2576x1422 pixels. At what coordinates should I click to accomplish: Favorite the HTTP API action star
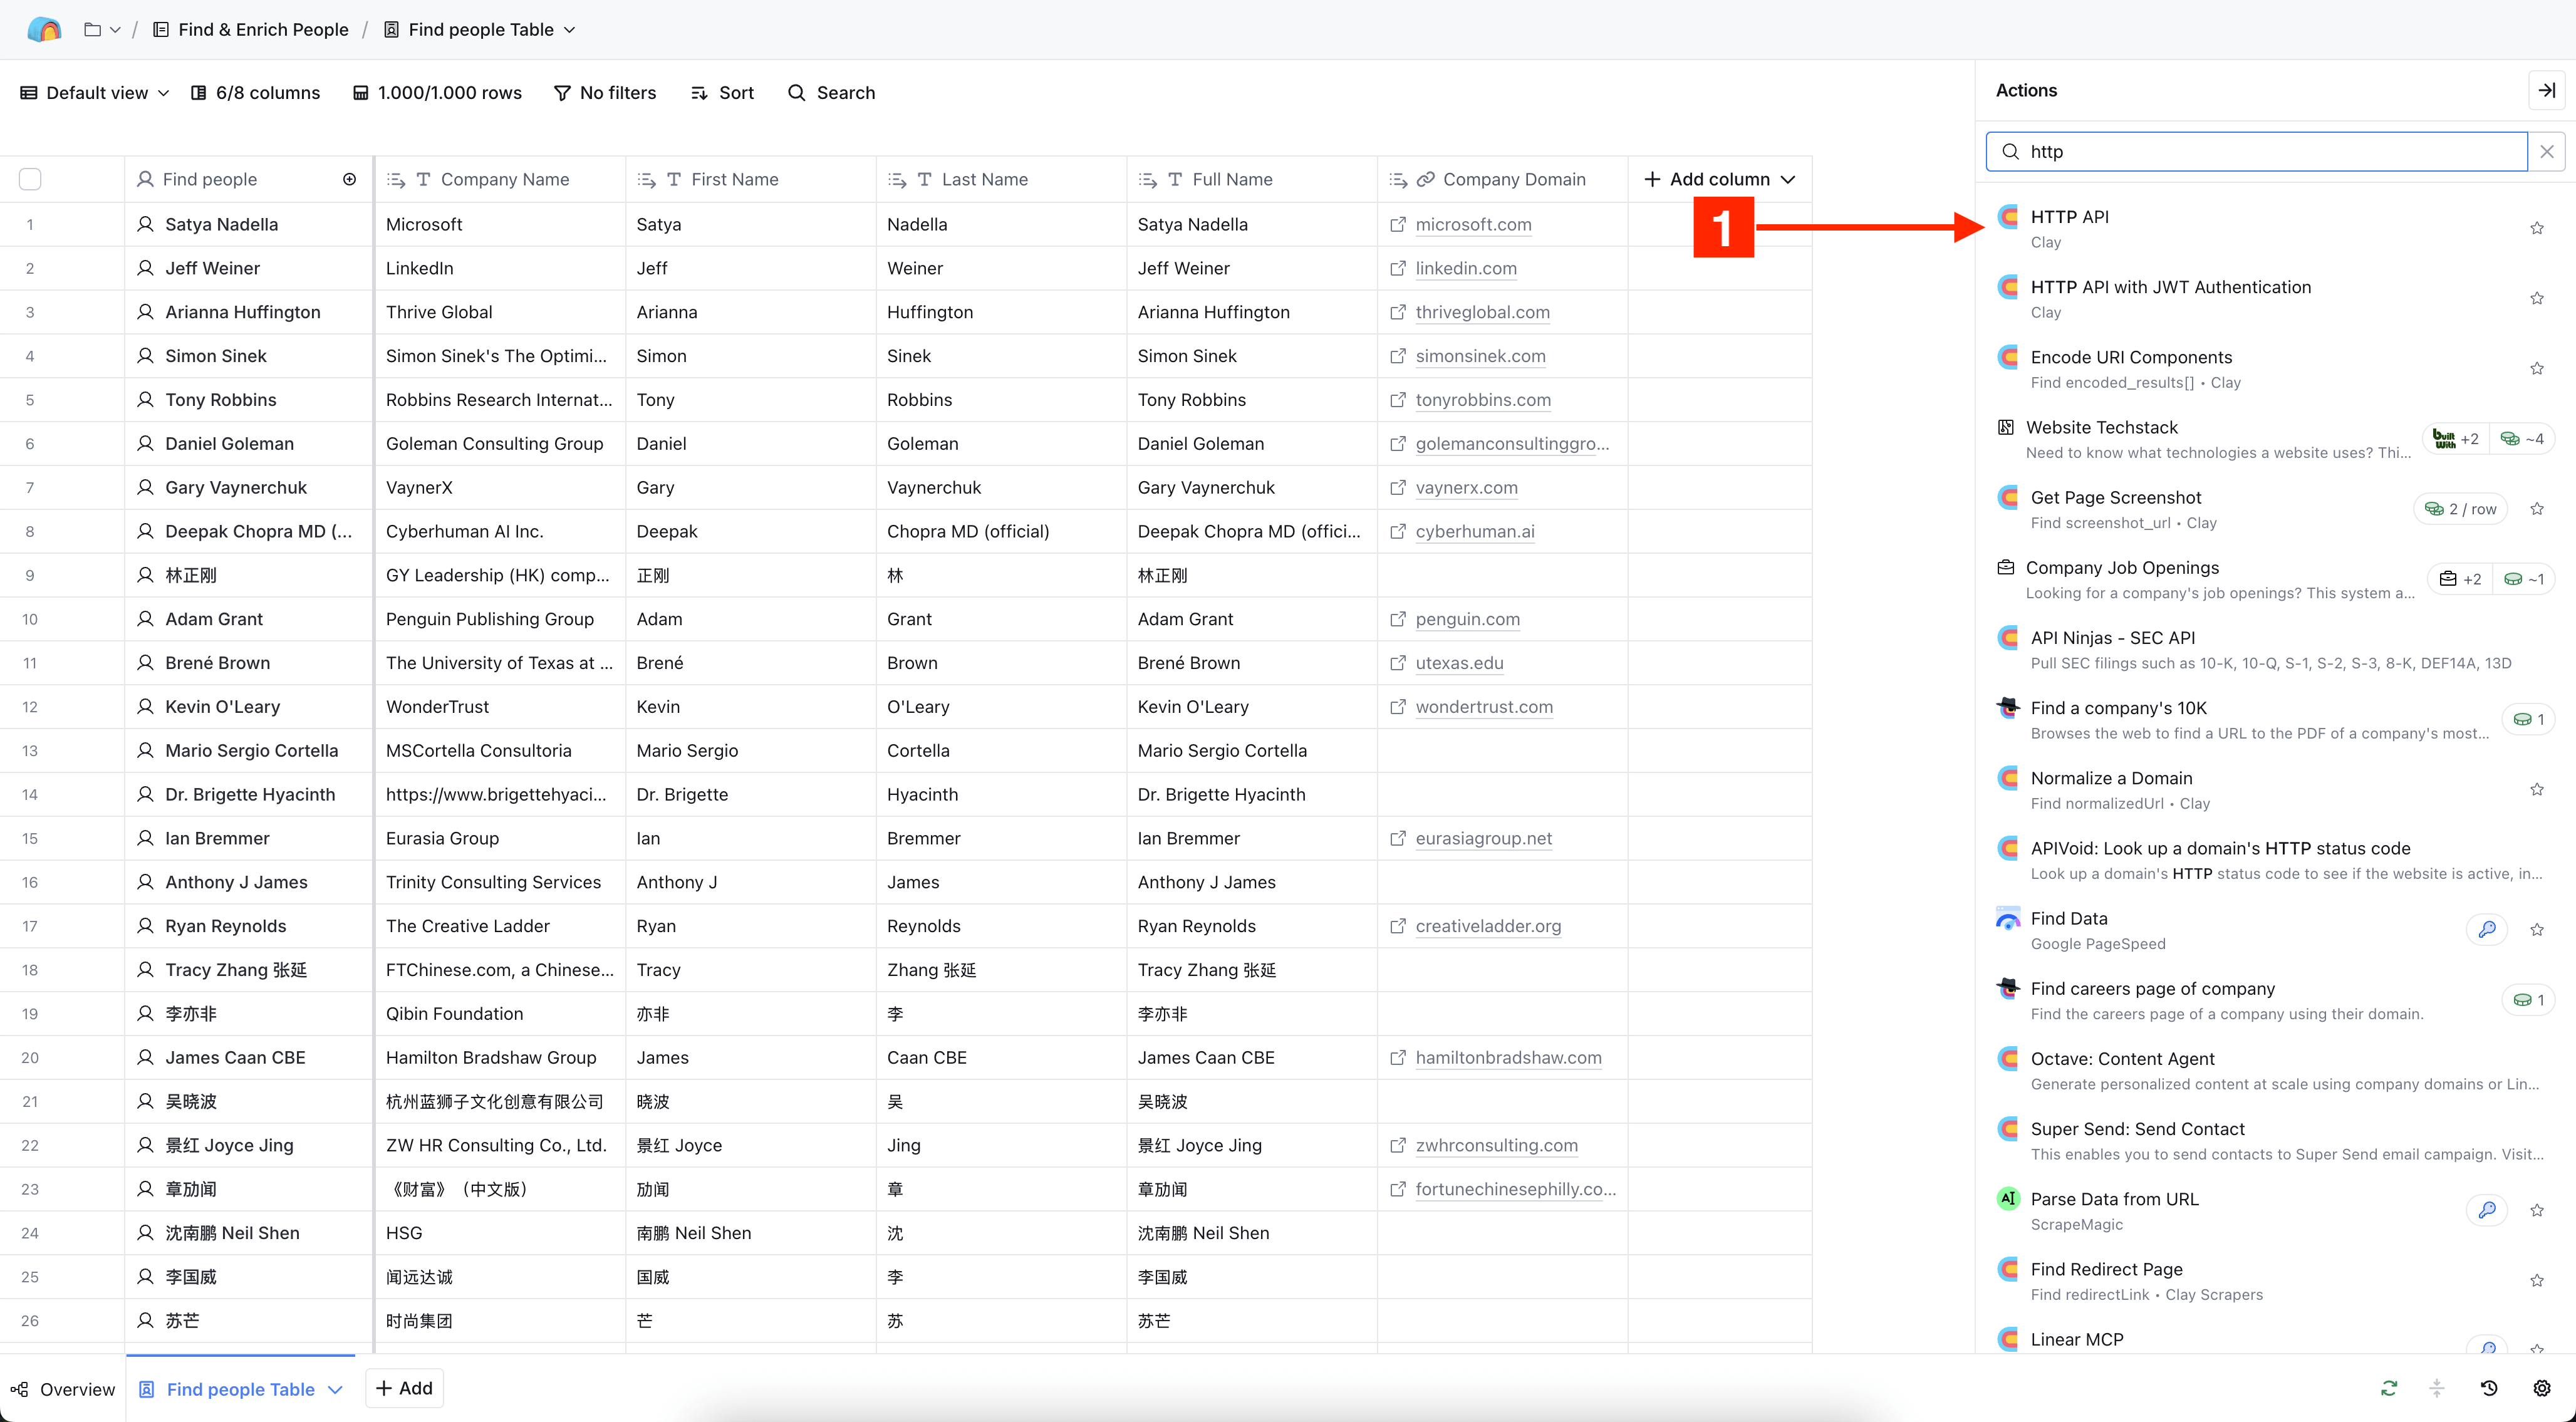(x=2537, y=228)
